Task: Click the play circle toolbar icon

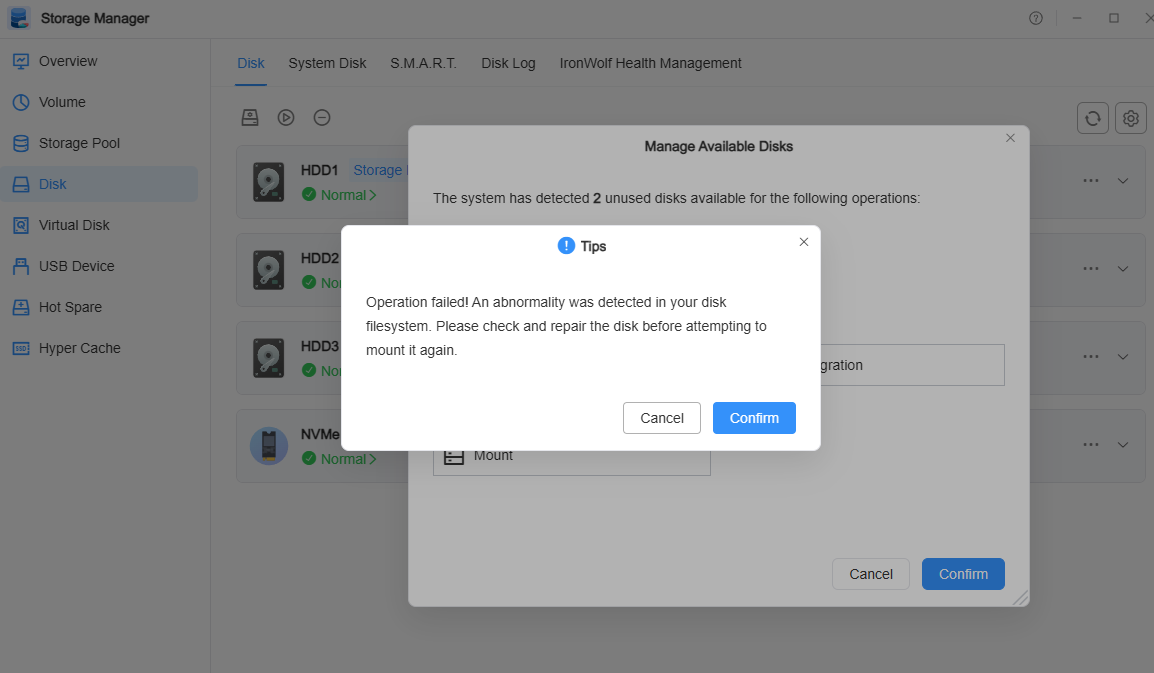Action: tap(286, 118)
